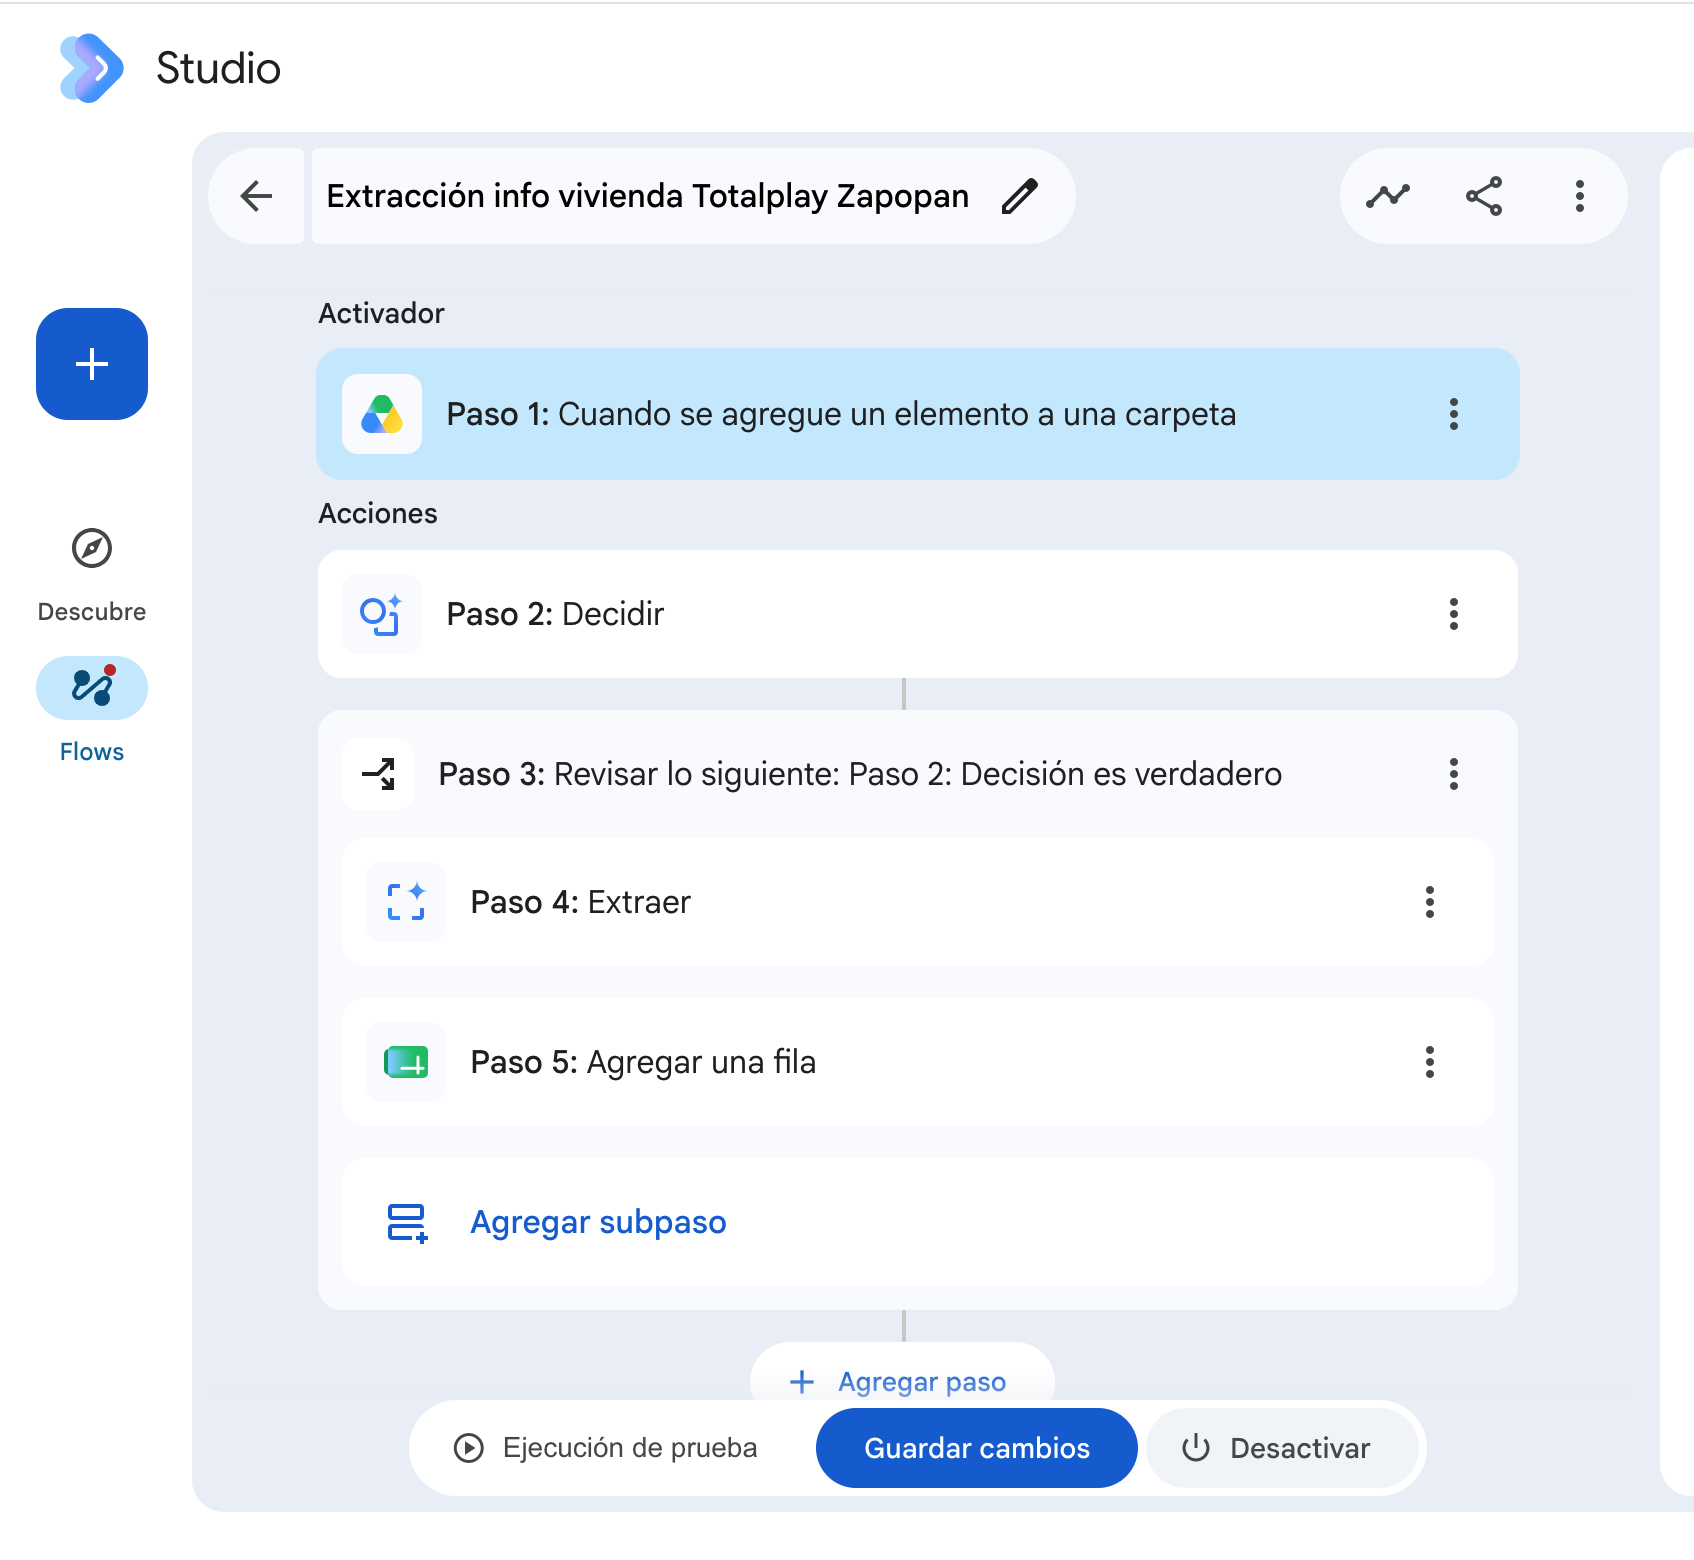This screenshot has width=1694, height=1560.
Task: Click the Descubre label
Action: point(92,611)
